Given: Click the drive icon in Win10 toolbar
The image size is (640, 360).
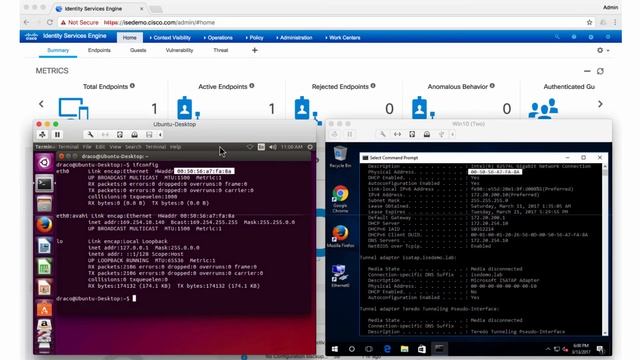Looking at the screenshot, I should coord(427,134).
